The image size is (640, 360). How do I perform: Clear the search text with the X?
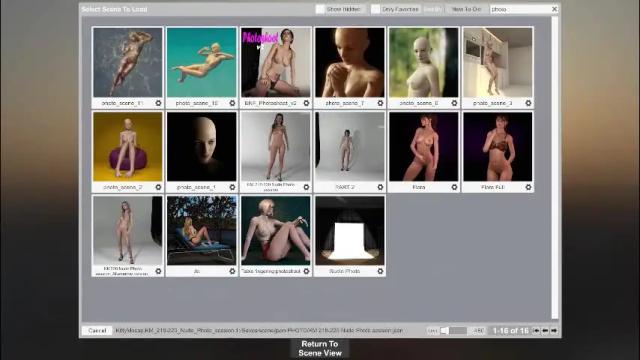point(554,9)
